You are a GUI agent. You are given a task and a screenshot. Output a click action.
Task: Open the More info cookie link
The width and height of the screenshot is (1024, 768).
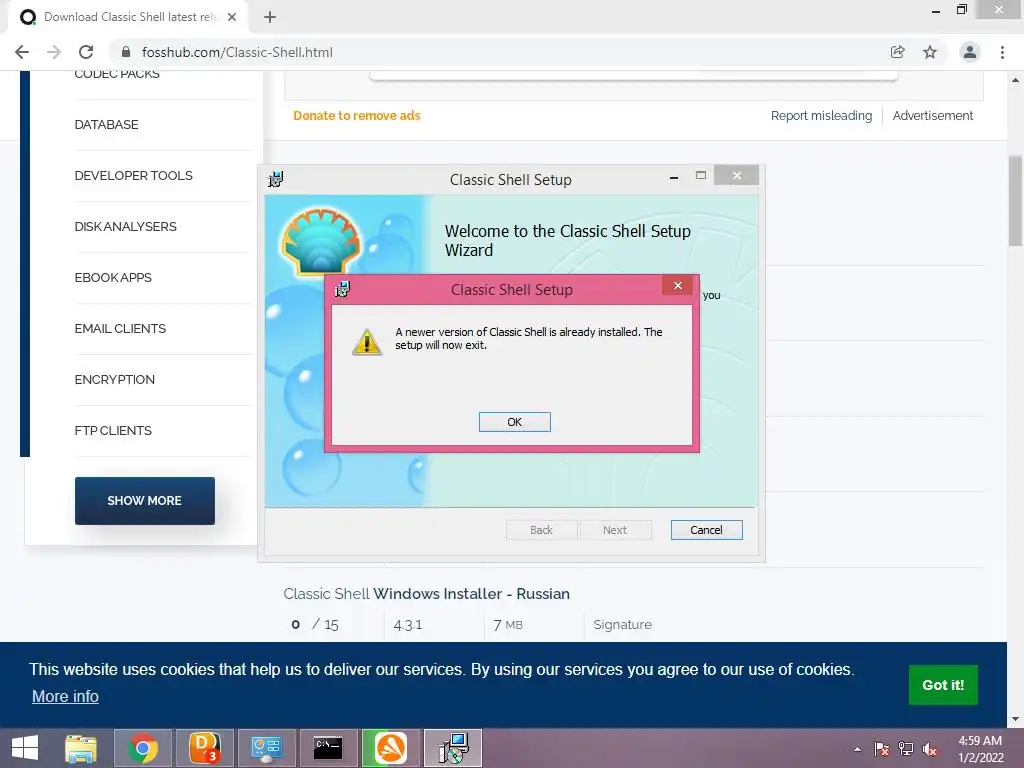pyautogui.click(x=65, y=696)
